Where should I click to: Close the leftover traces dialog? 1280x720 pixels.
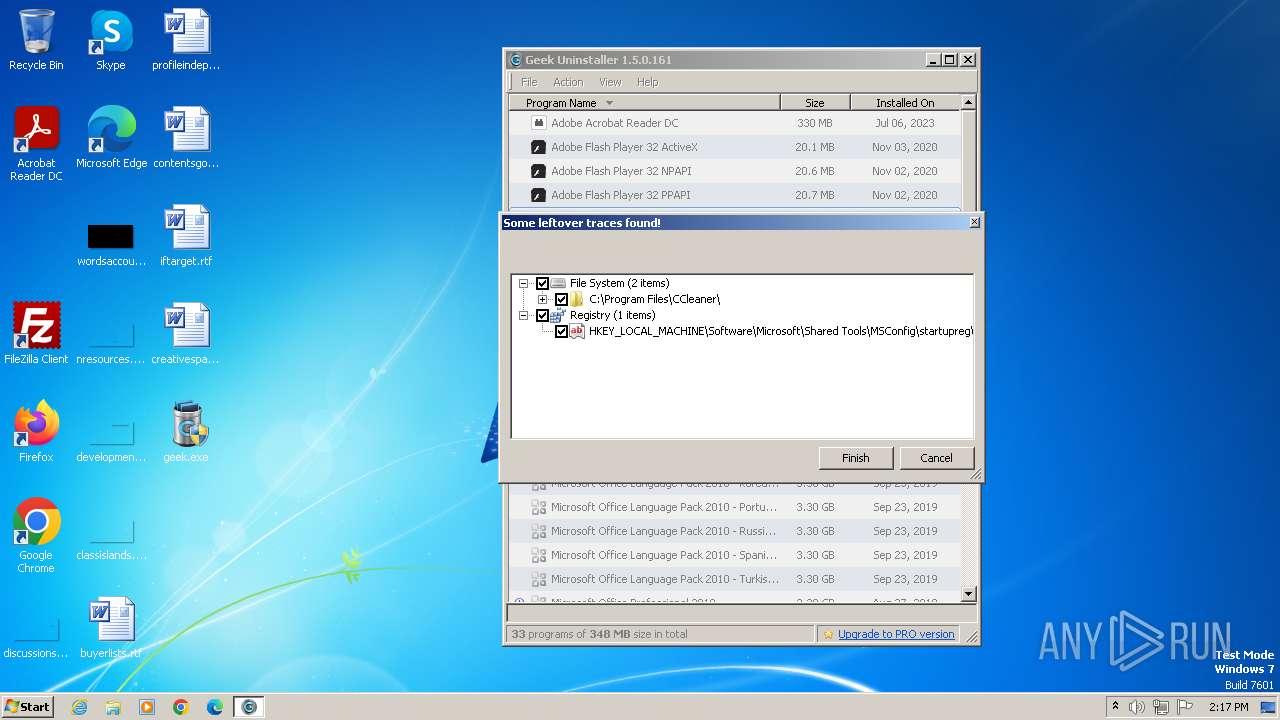[x=975, y=222]
